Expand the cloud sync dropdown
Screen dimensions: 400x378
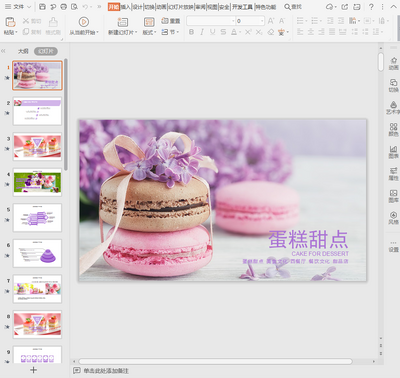tap(335, 7)
